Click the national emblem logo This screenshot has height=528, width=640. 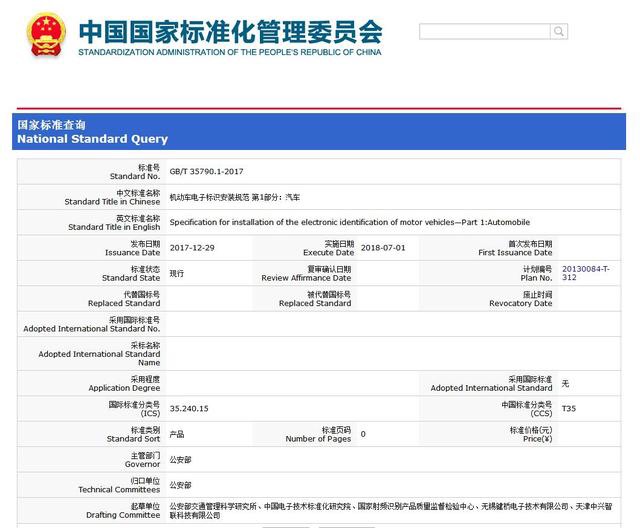[46, 34]
